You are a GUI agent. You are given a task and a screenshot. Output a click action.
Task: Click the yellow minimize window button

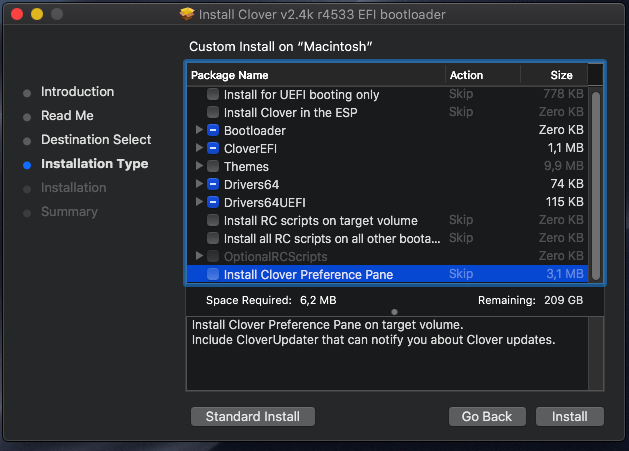[37, 14]
